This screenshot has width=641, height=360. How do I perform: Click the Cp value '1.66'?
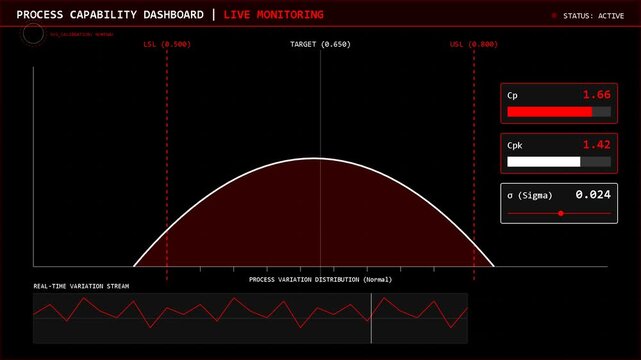coord(597,95)
